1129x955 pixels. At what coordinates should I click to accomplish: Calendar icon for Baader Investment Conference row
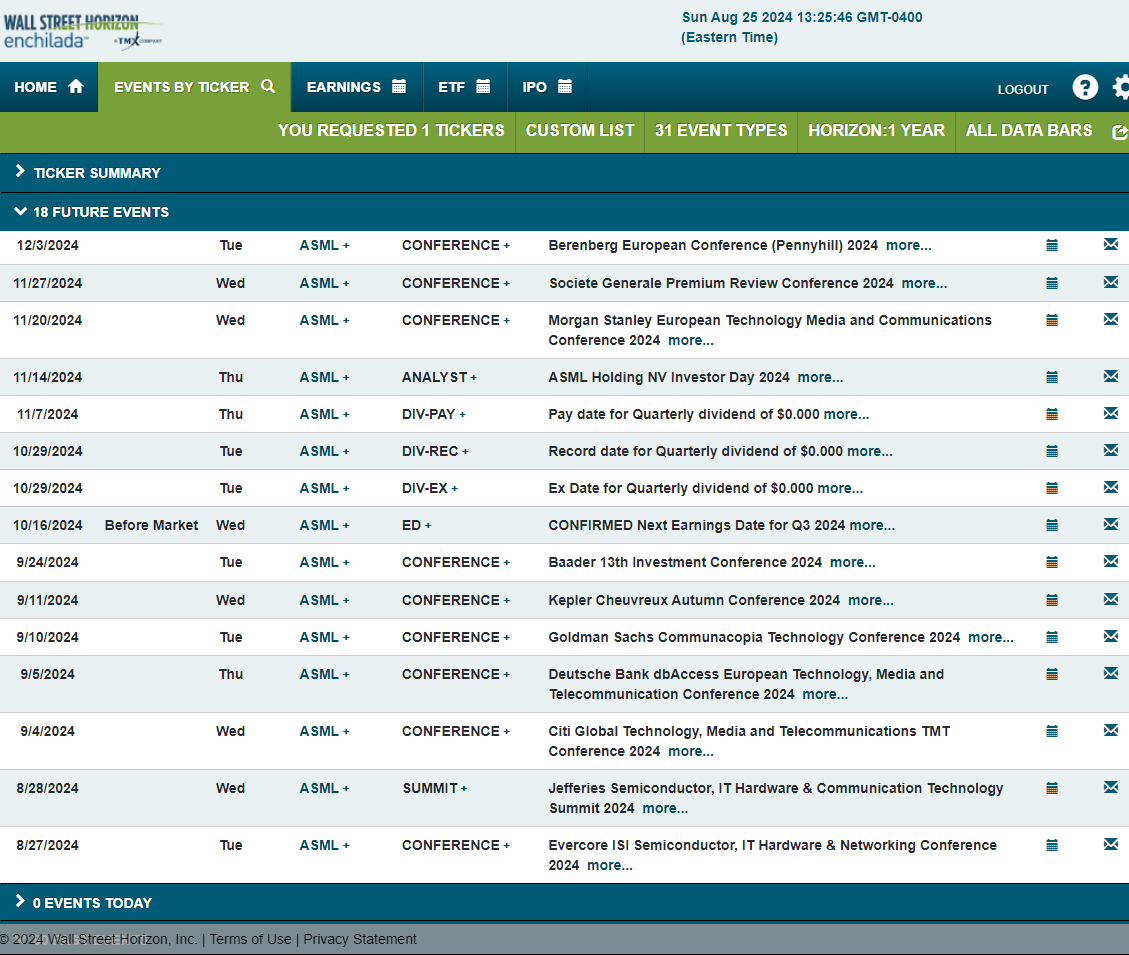[x=1052, y=562]
